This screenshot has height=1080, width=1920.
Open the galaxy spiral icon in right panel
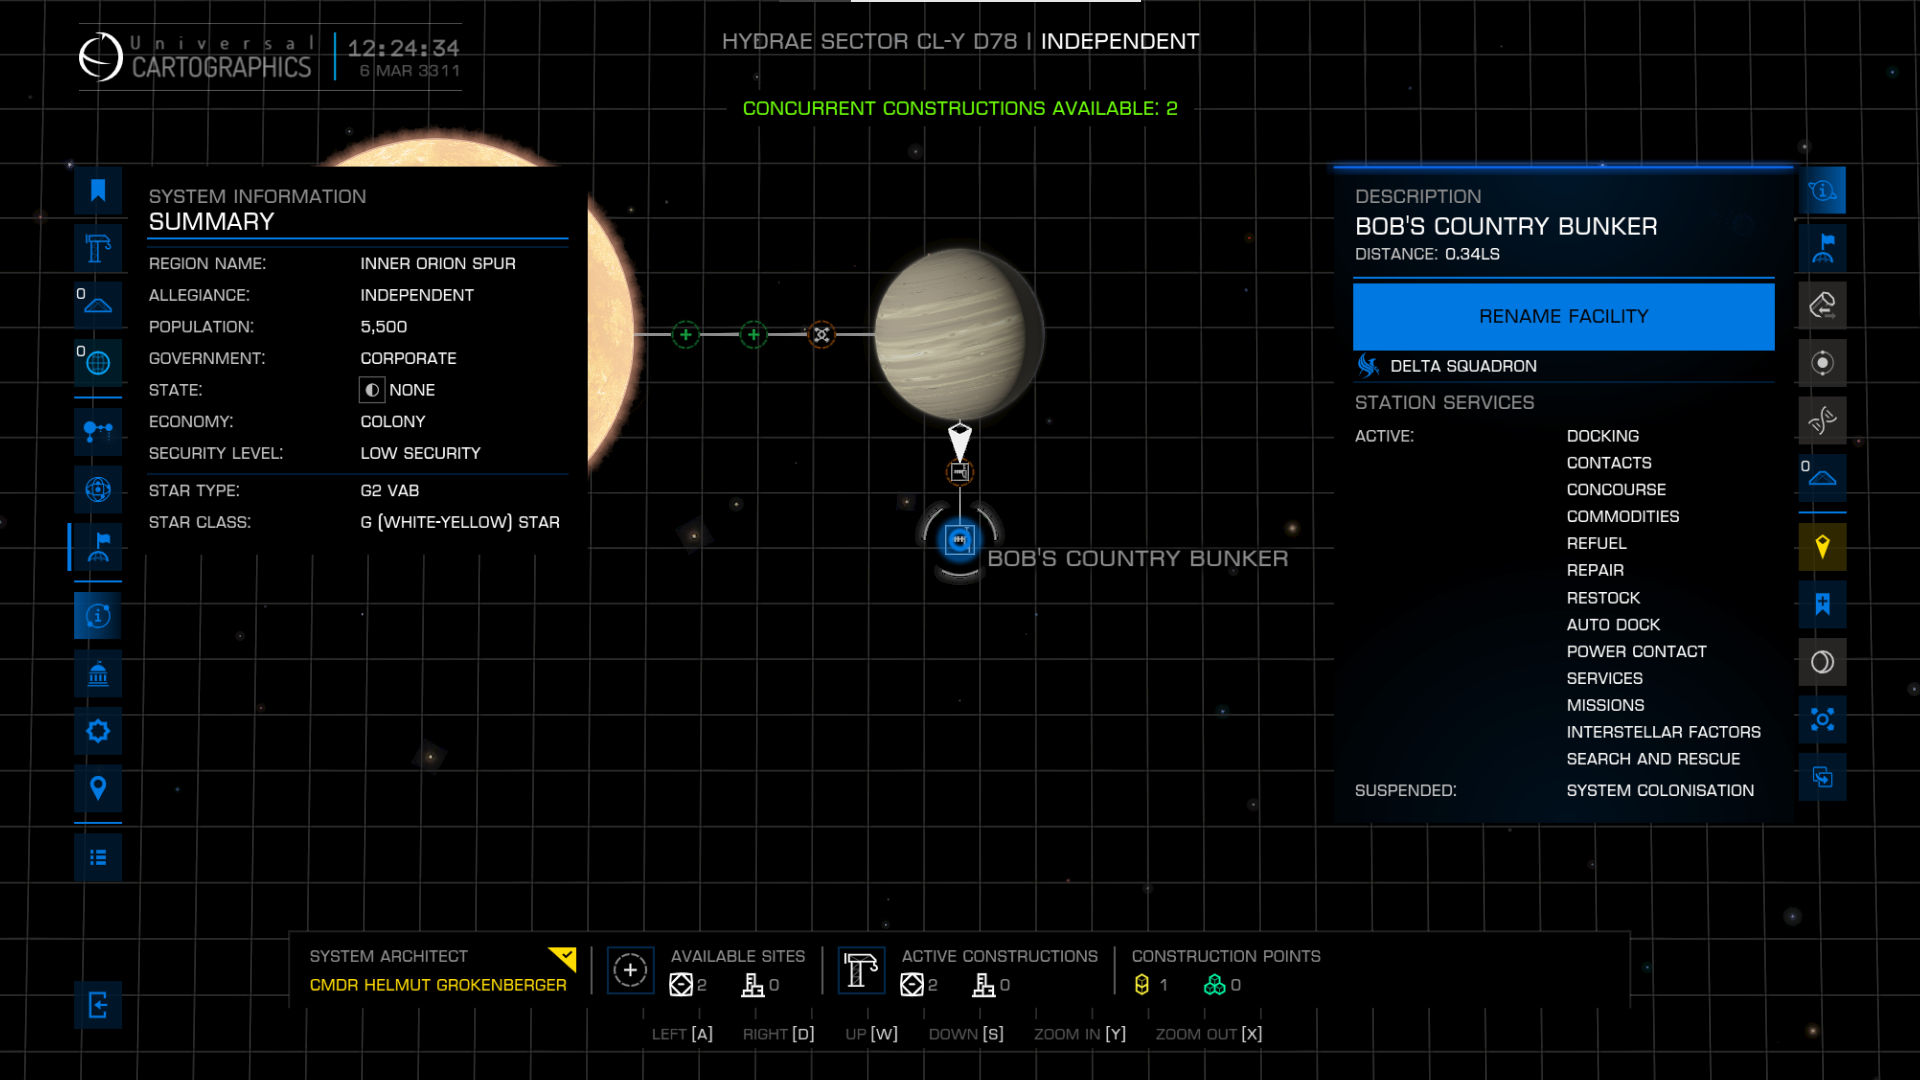tap(1822, 420)
